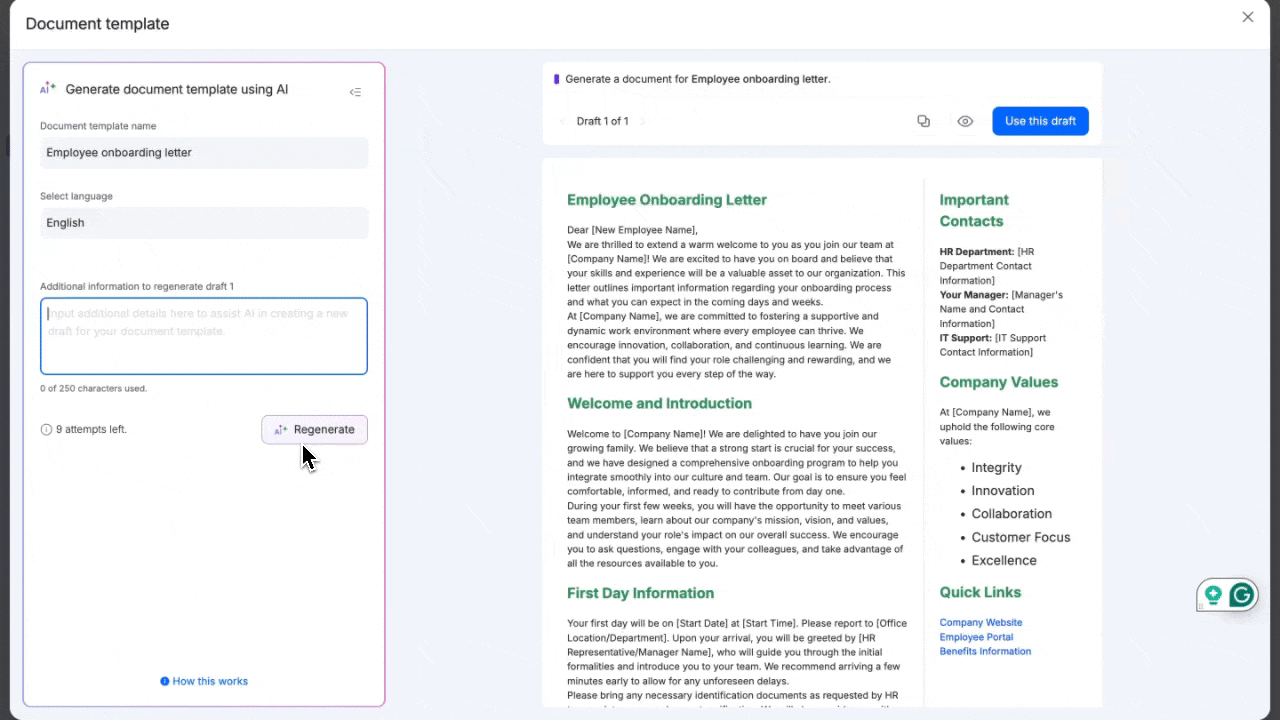Open the Benefits Information quick link
Screen dimensions: 1280x720
985,652
